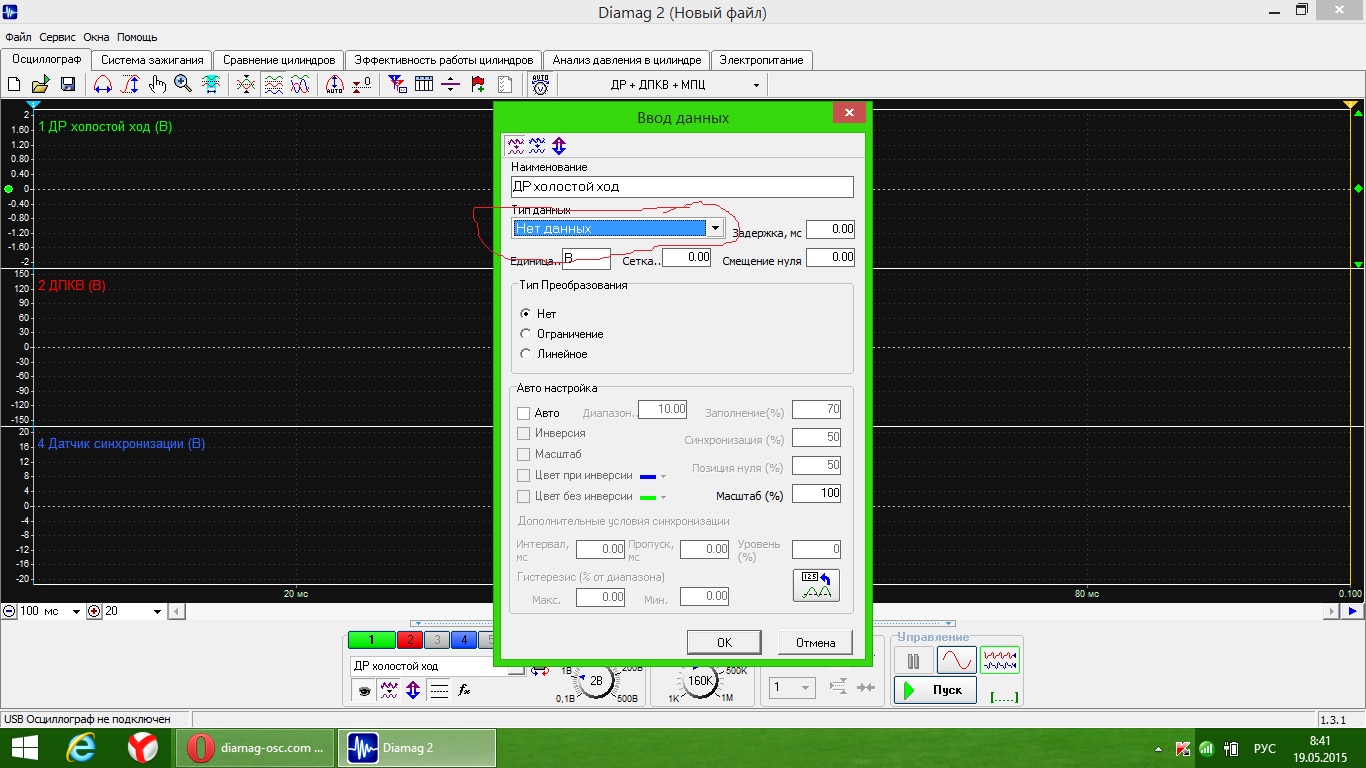Enable the Авто checkbox
The width and height of the screenshot is (1366, 768).
[x=523, y=413]
